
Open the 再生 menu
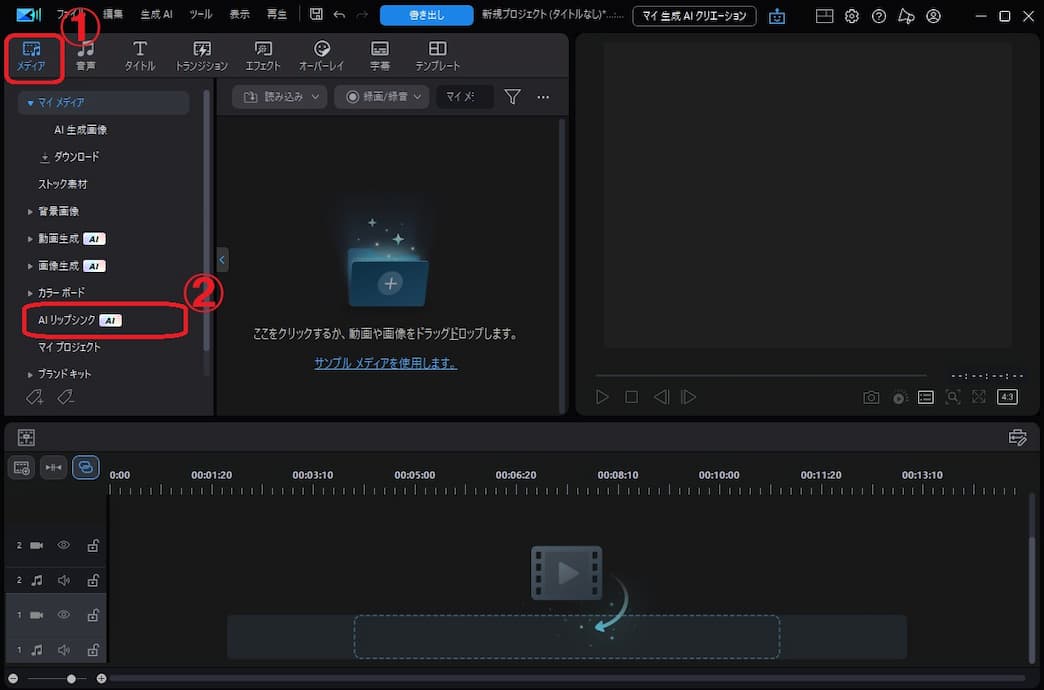(275, 14)
